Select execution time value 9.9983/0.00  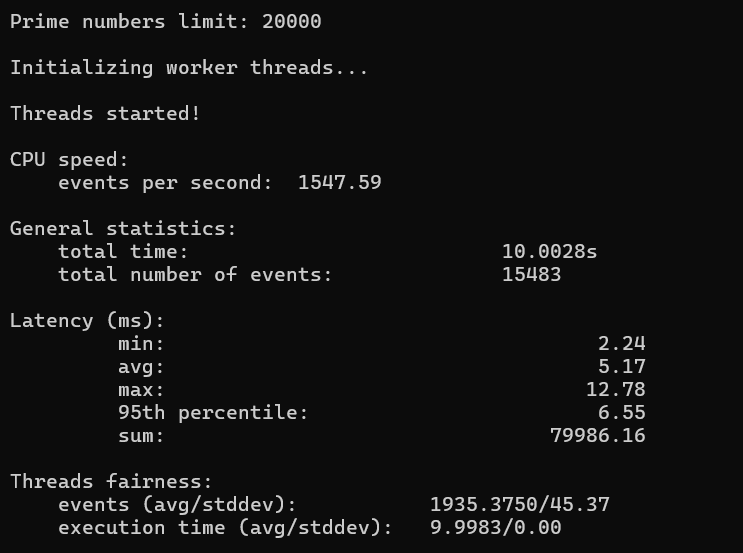click(x=496, y=528)
